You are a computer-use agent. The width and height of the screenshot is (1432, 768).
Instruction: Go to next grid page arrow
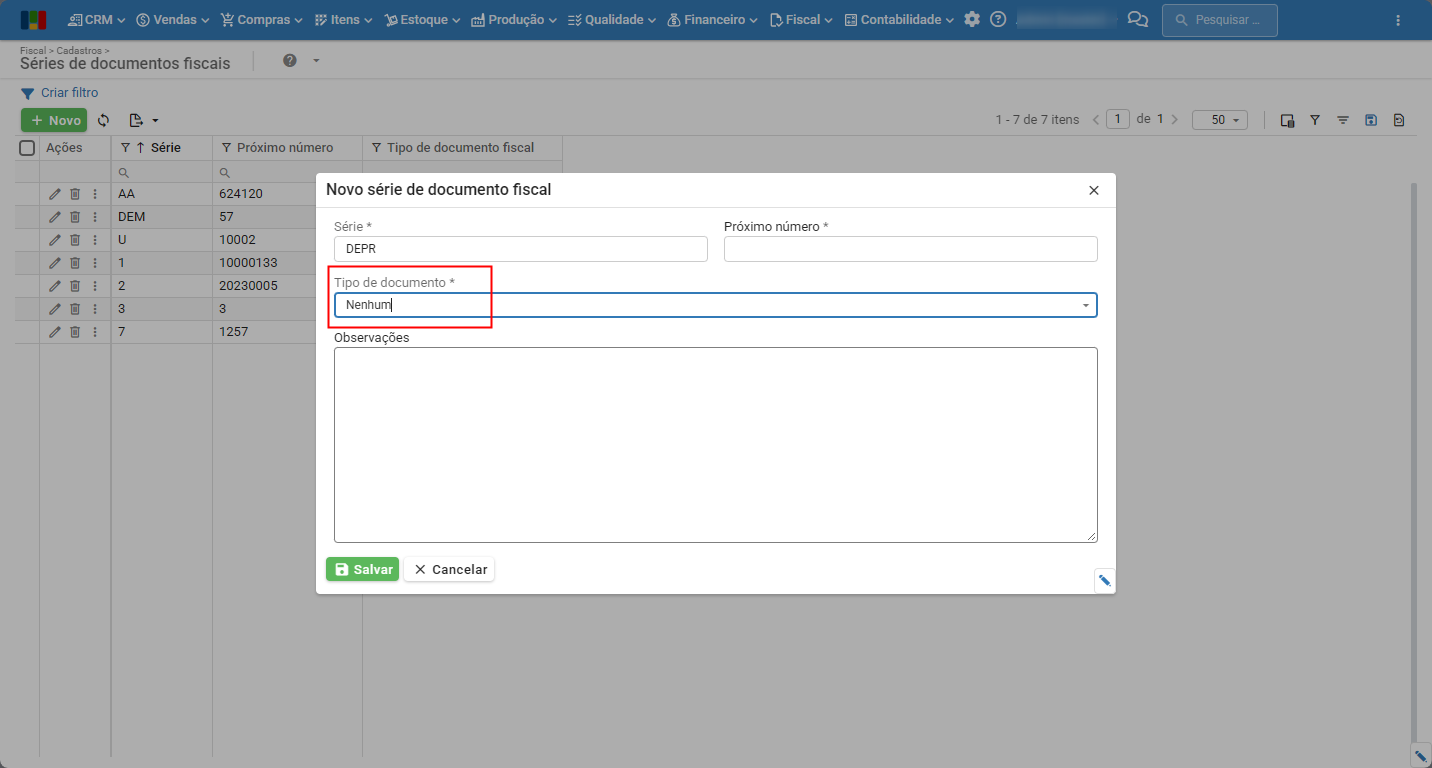[x=1174, y=120]
